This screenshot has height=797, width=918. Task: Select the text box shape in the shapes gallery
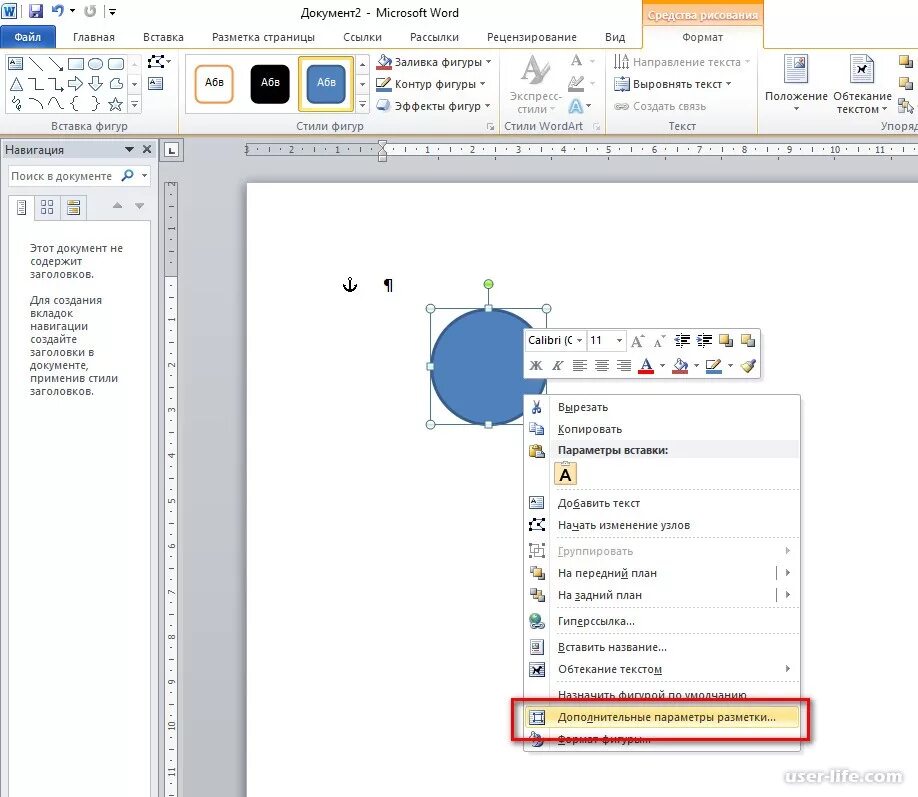point(15,64)
